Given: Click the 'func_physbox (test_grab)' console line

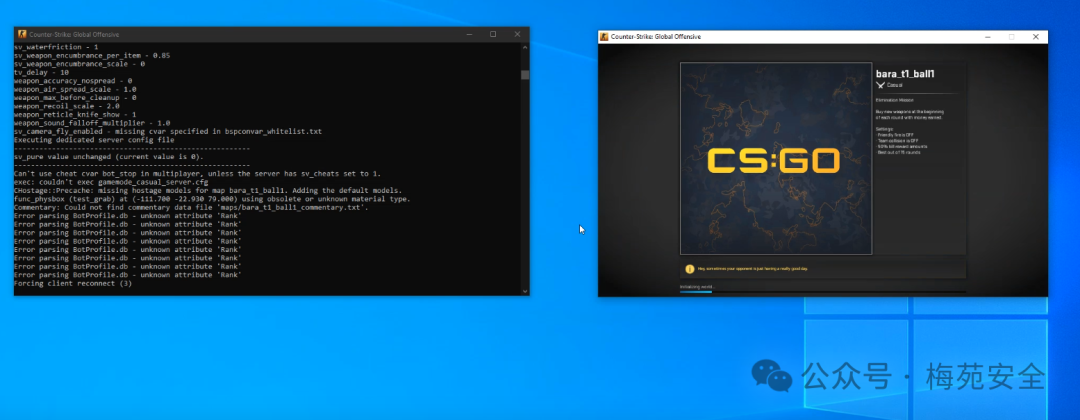Looking at the screenshot, I should (212, 199).
